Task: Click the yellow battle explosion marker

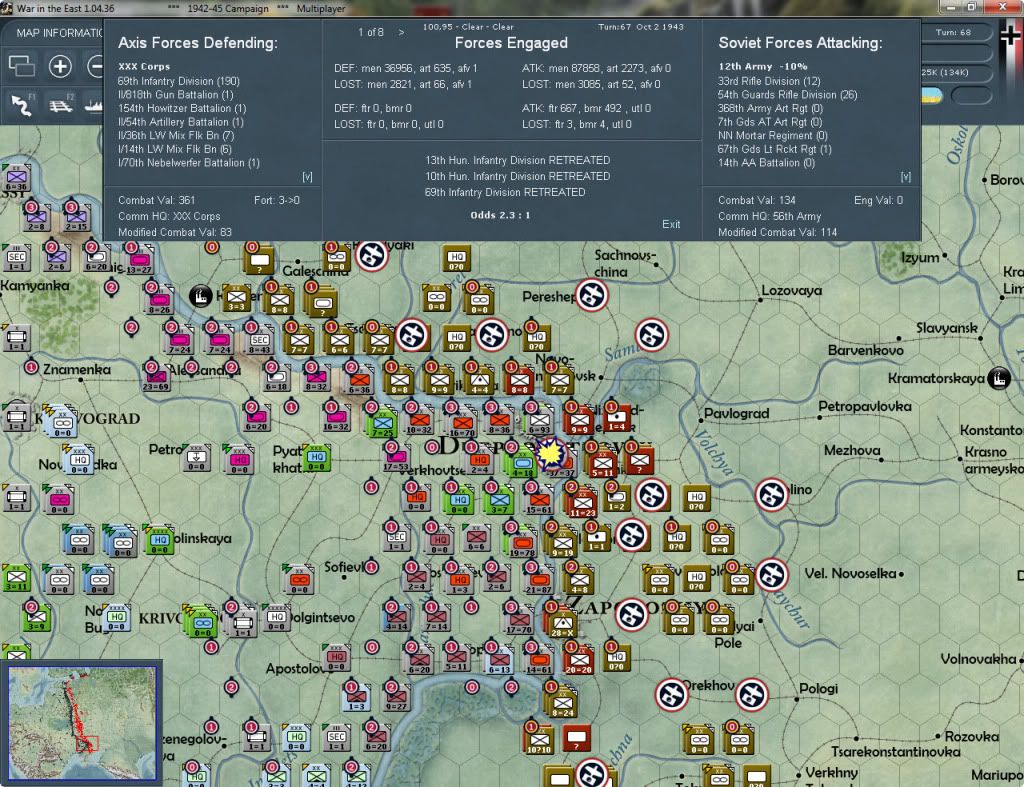Action: [550, 452]
